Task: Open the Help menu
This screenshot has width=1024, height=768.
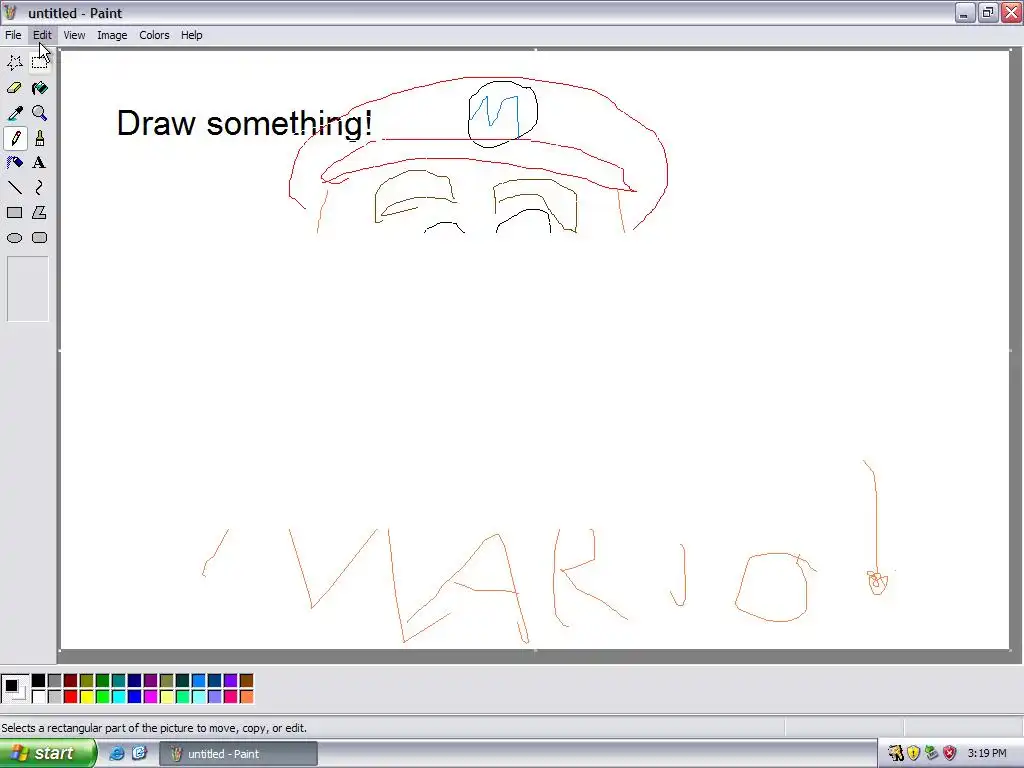Action: [191, 35]
